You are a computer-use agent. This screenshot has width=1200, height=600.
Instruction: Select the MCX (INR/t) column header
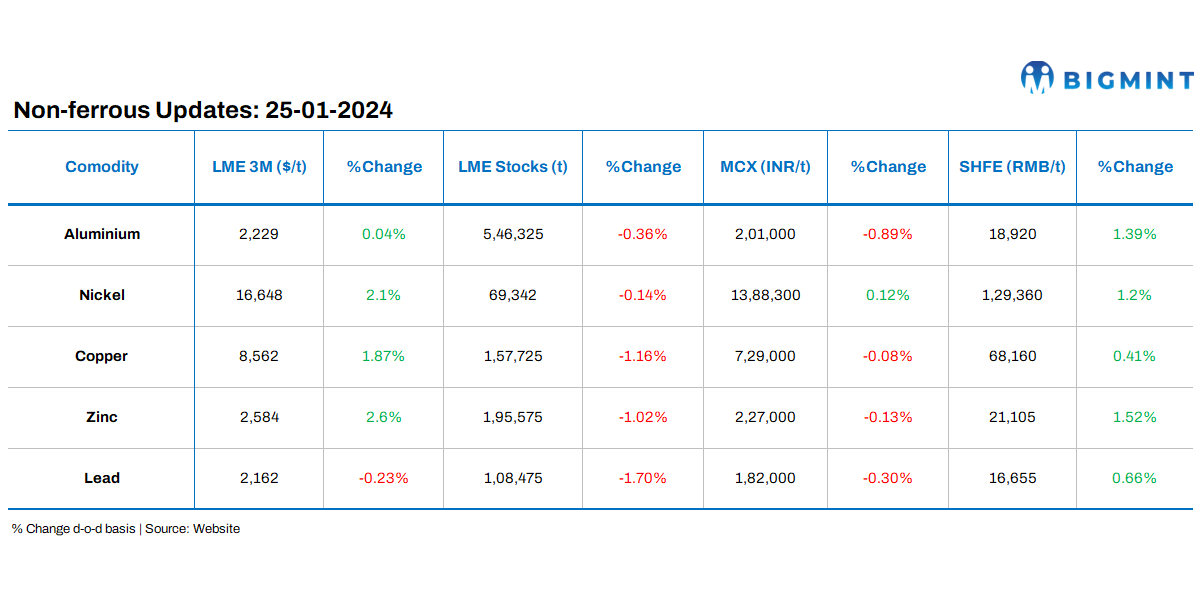click(766, 167)
